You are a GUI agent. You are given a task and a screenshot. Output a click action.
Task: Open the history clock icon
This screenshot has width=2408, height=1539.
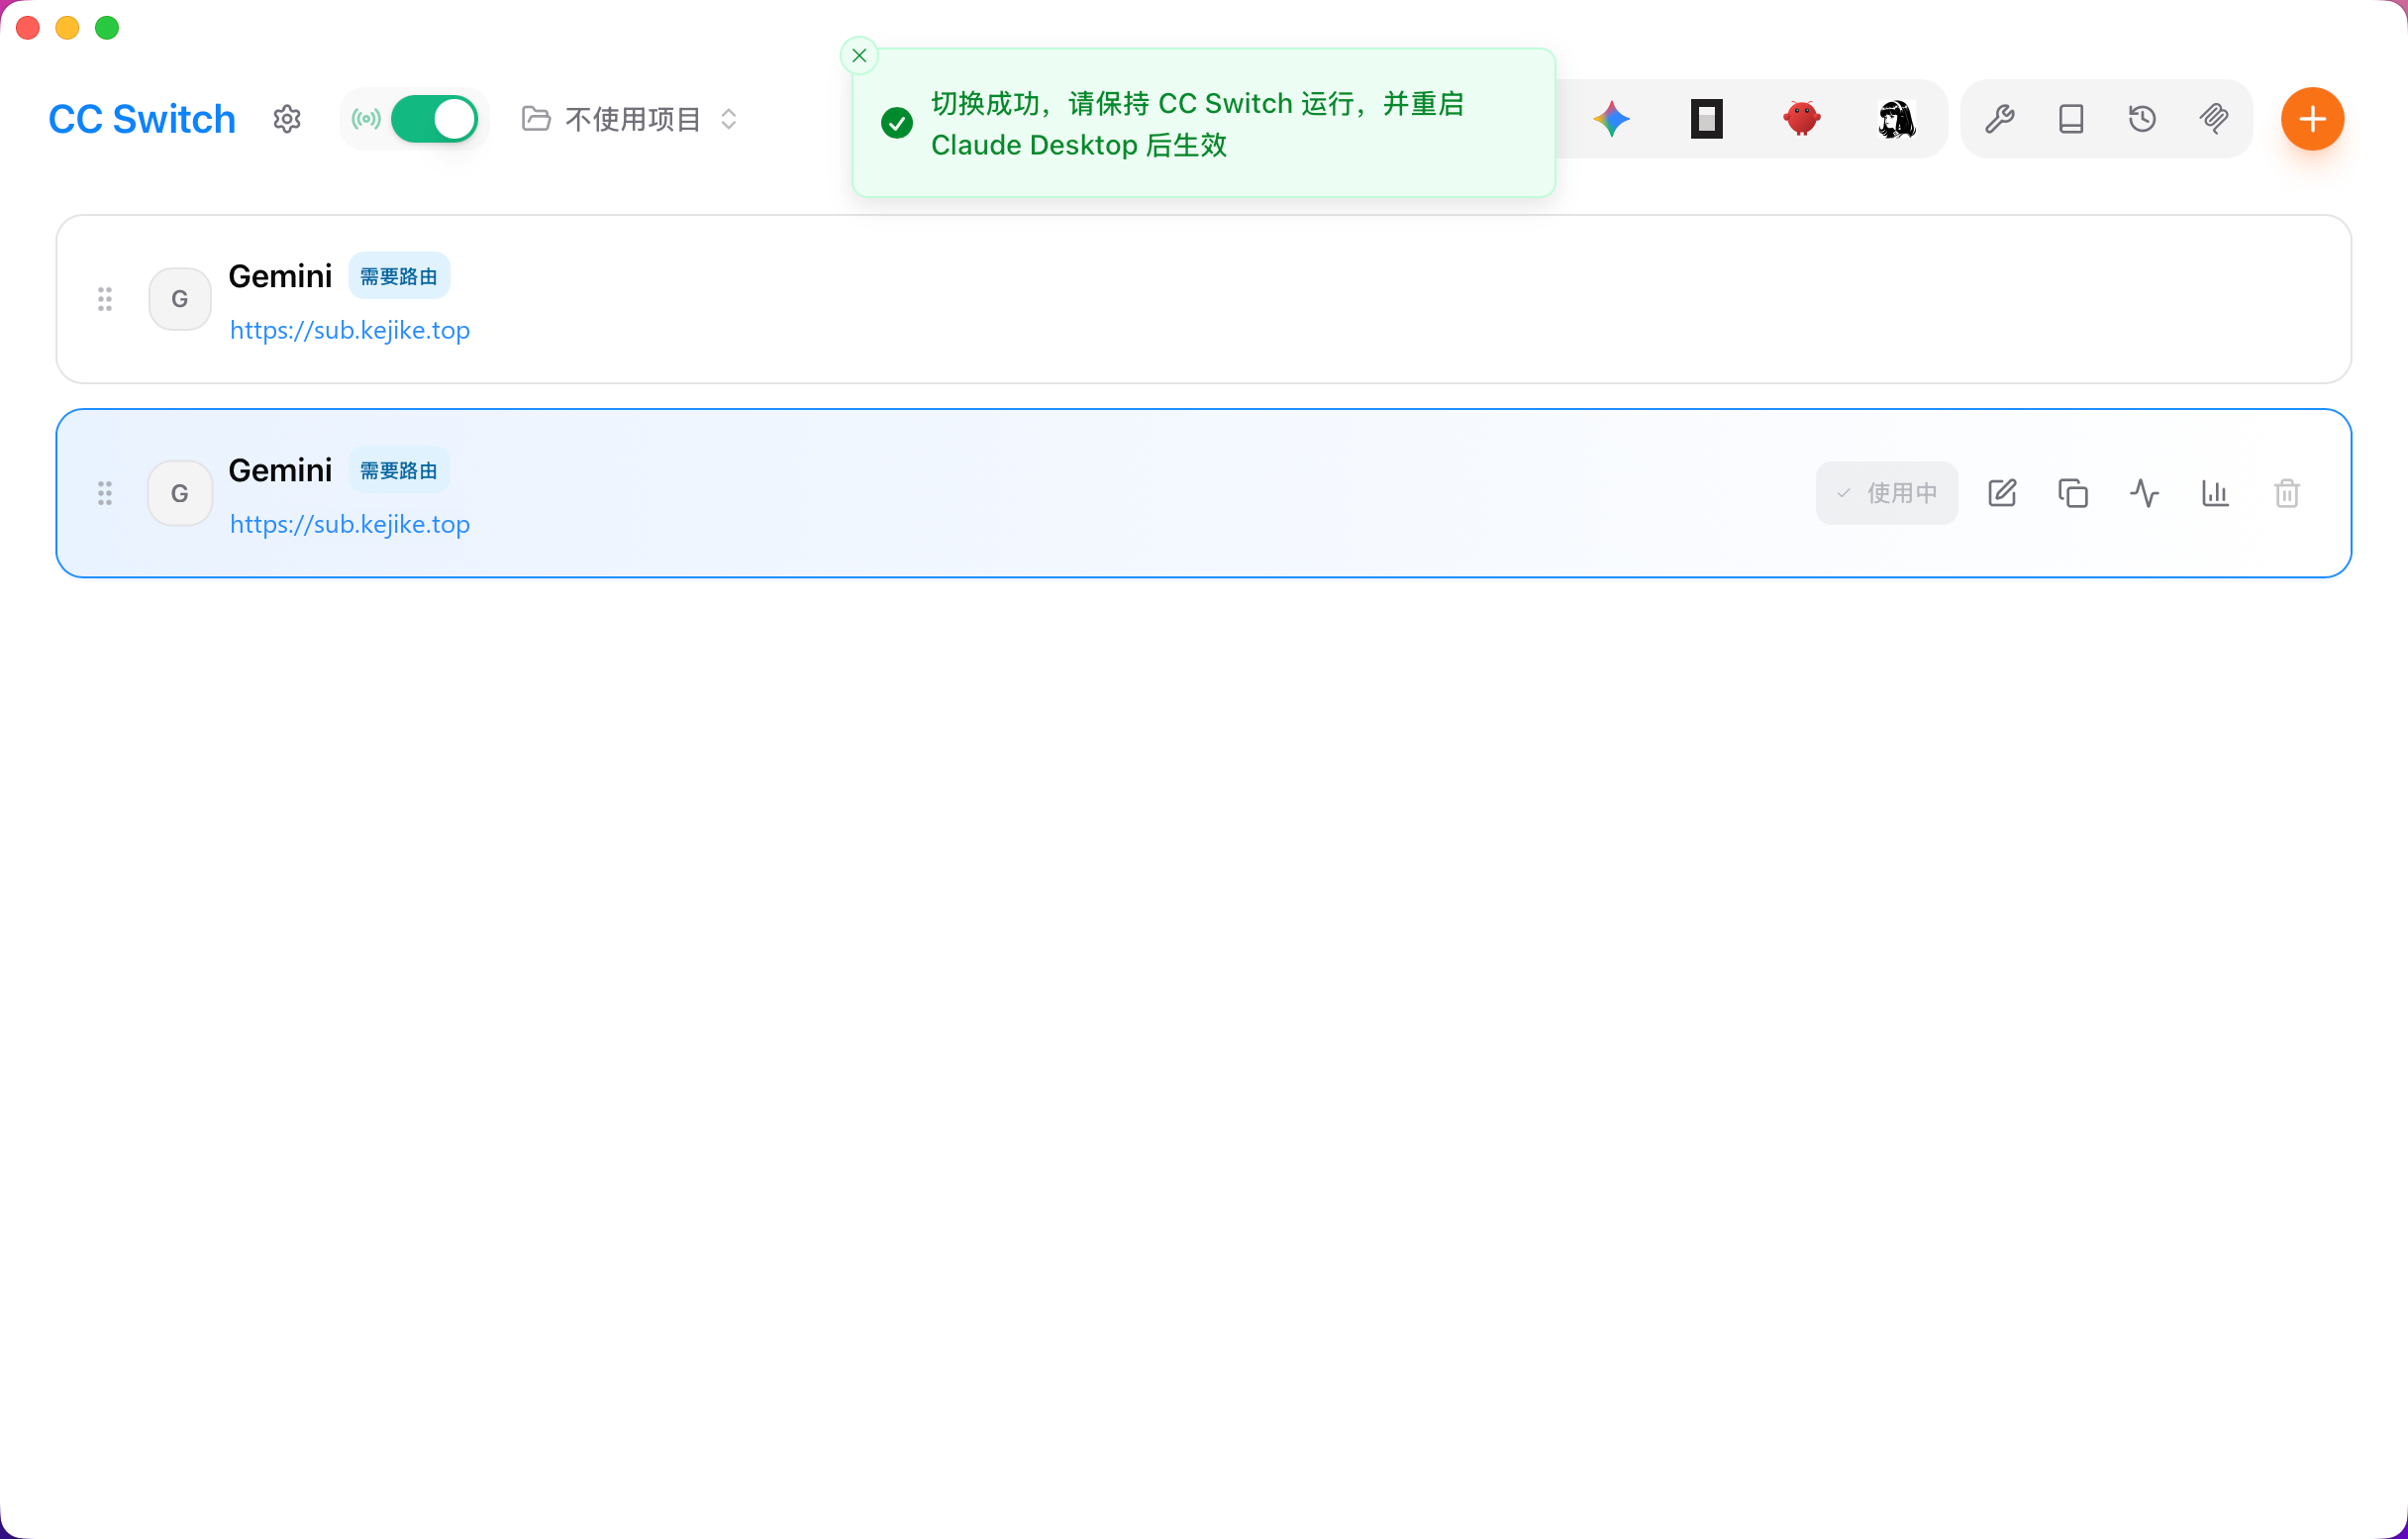click(2142, 119)
